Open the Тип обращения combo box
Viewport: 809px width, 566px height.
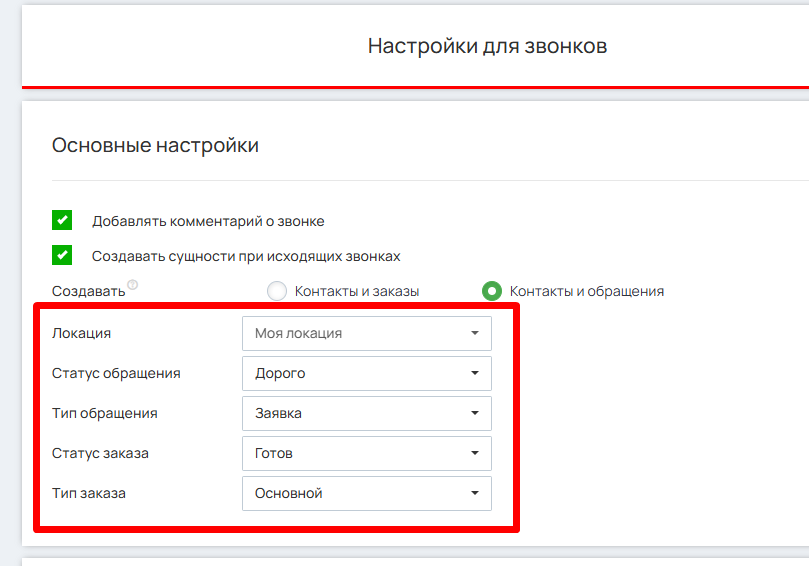[x=366, y=413]
